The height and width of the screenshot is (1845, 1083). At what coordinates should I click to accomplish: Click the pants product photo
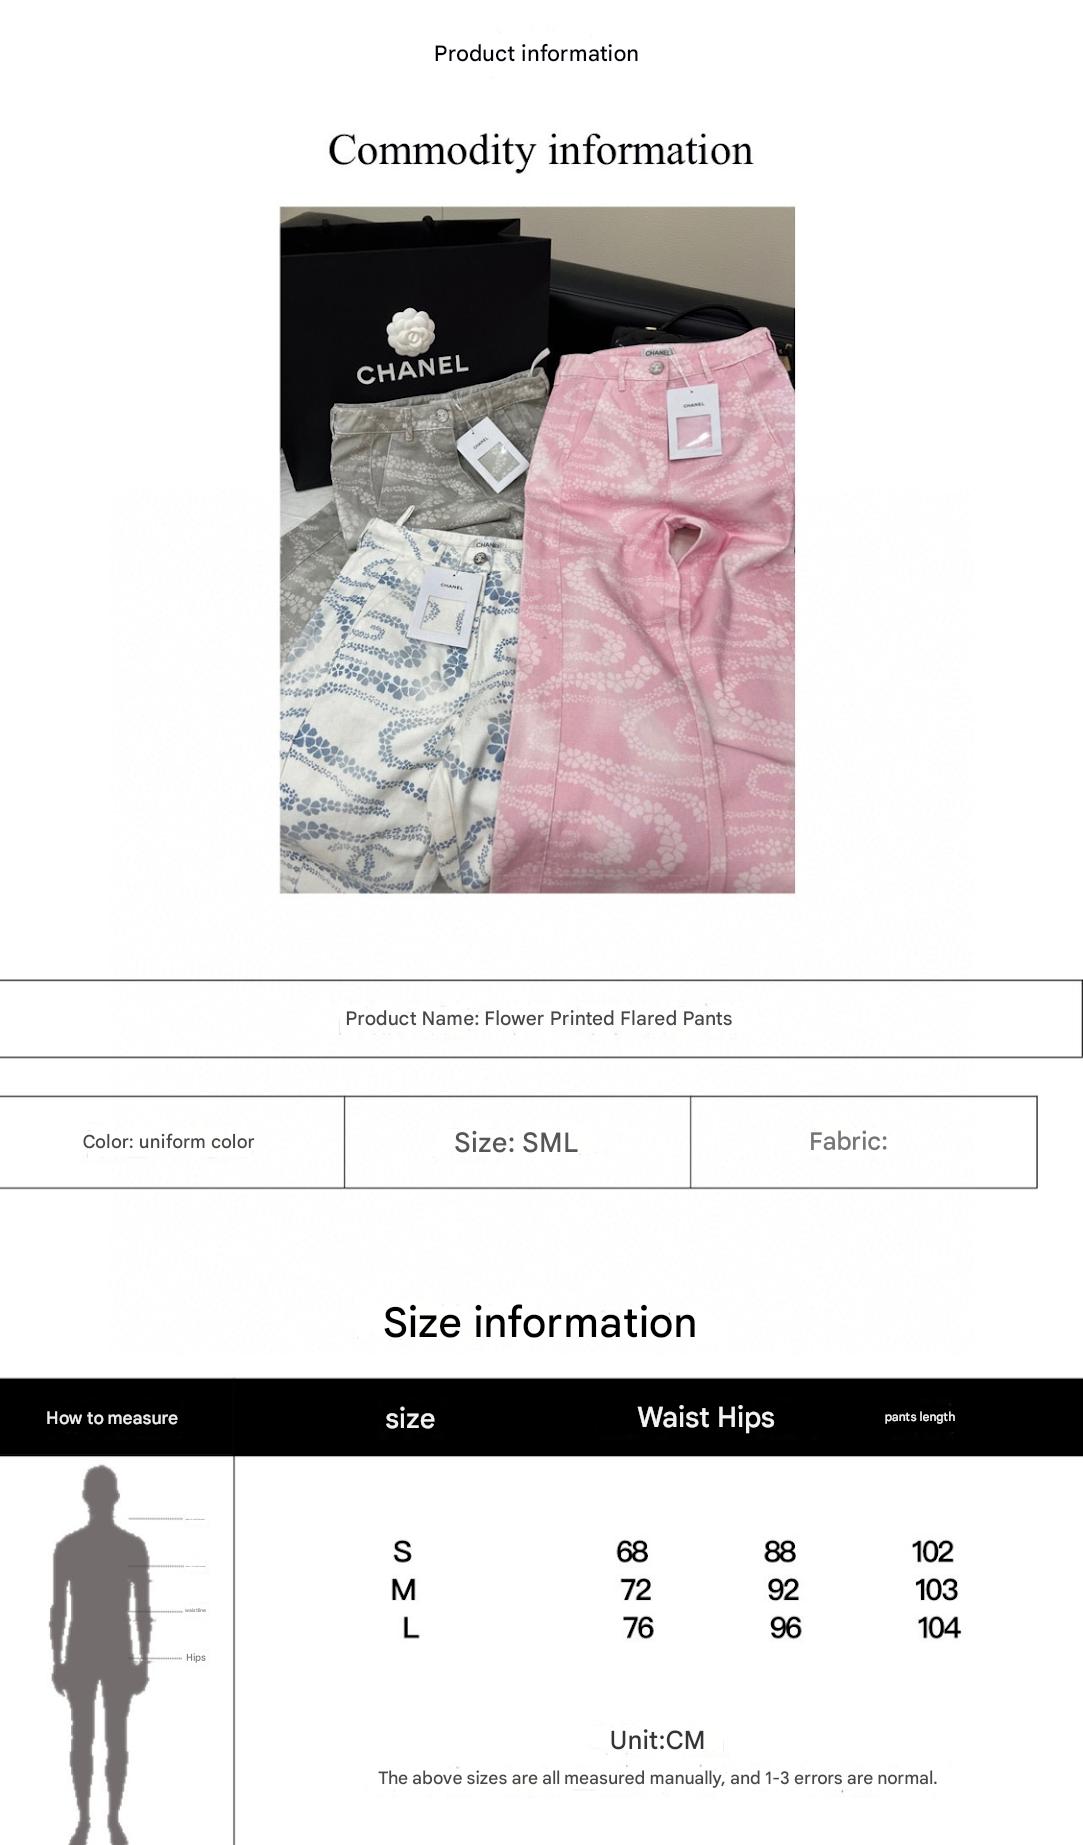pos(537,550)
